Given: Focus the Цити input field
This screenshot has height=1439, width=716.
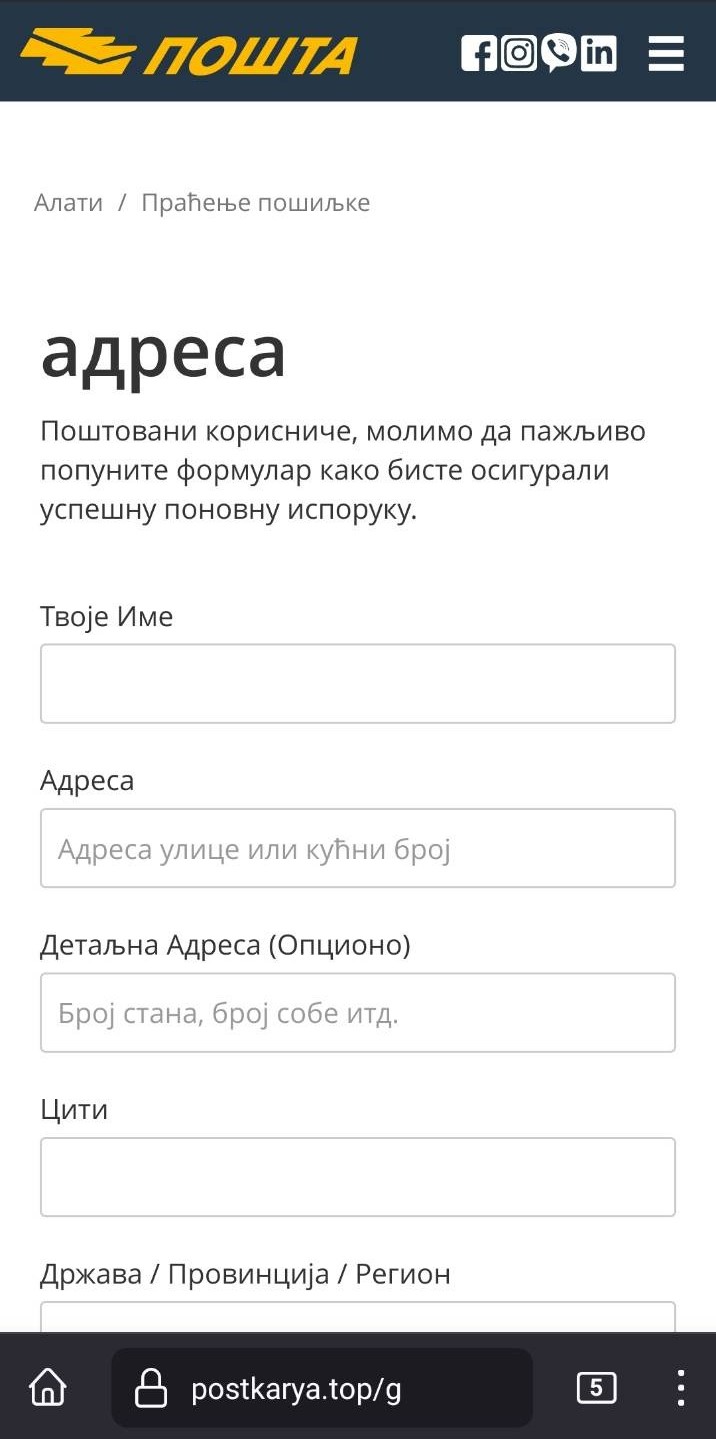Looking at the screenshot, I should click(358, 1177).
